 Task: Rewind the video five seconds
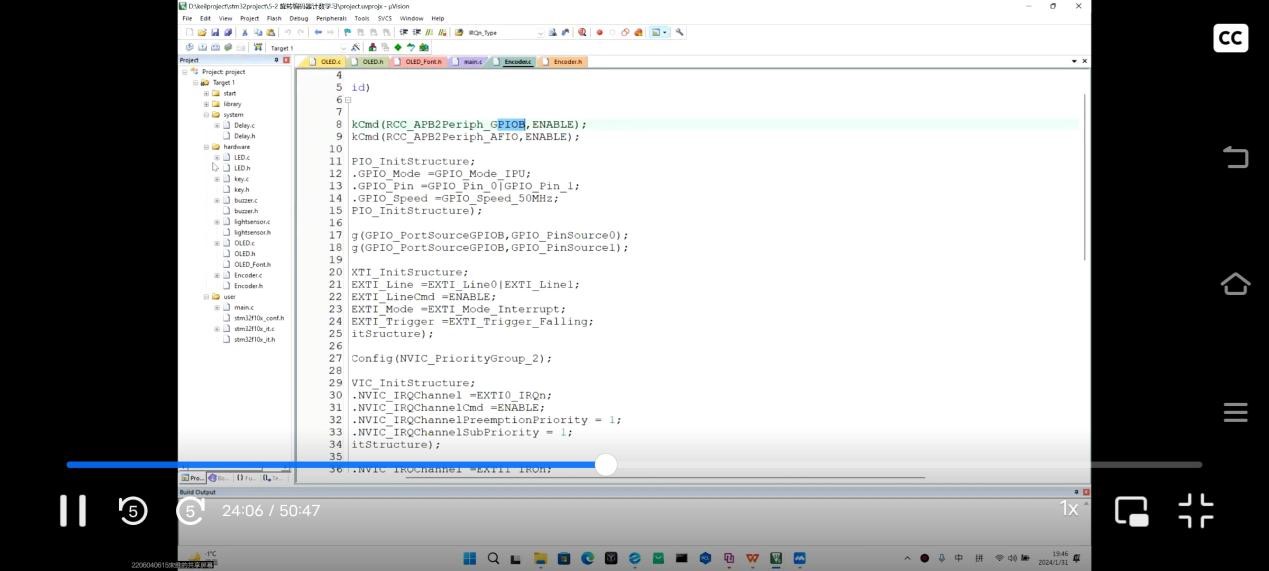pos(133,510)
